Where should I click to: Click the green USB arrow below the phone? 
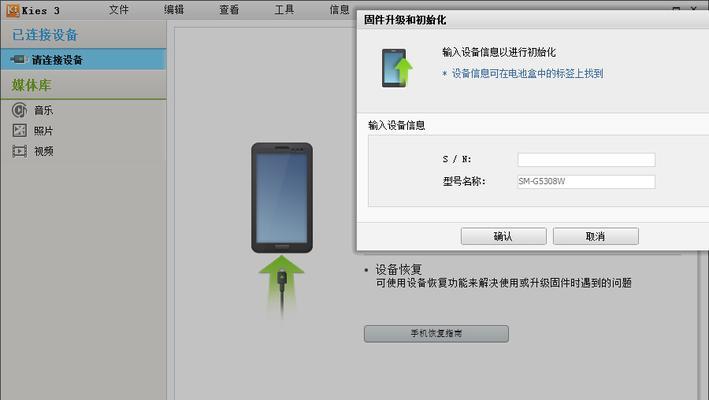(281, 287)
